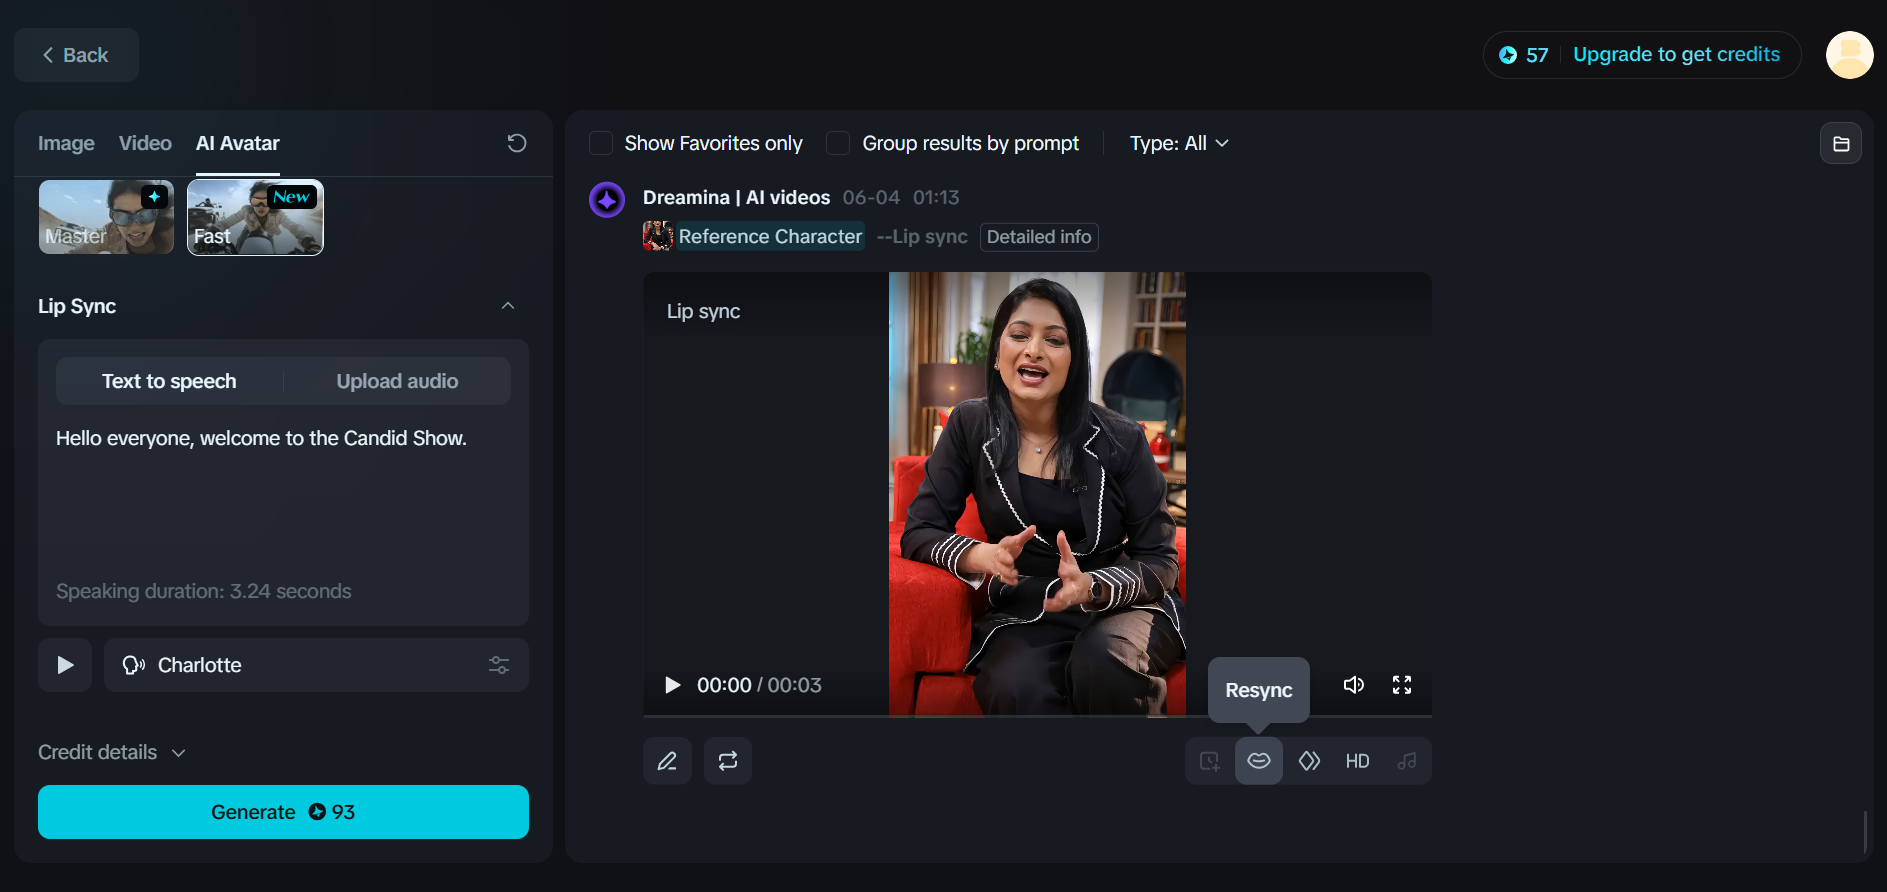
Task: Collapse the Lip Sync section
Action: [x=508, y=306]
